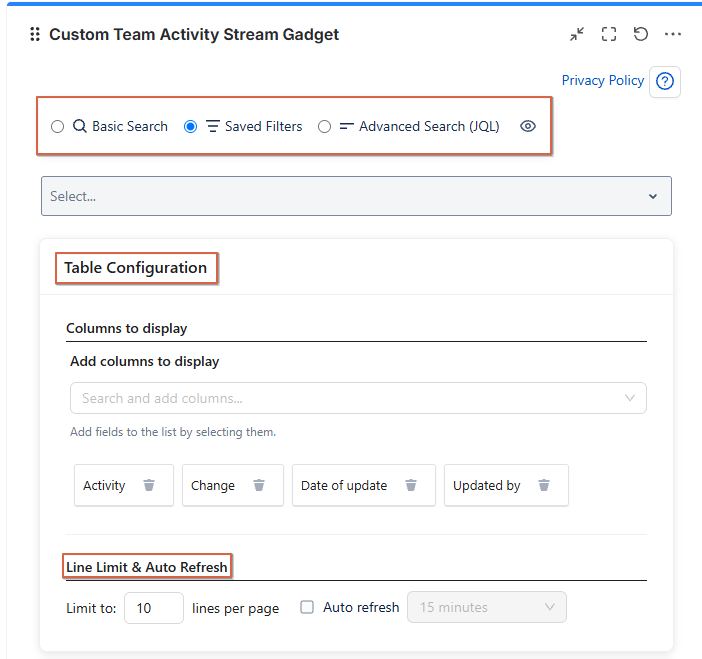Click the Table Configuration heading
Viewport: 702px width, 659px height.
point(136,268)
